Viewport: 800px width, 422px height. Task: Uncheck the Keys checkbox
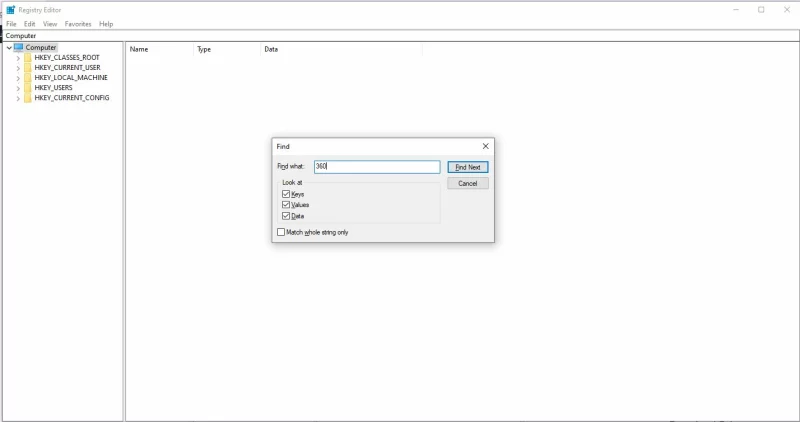(x=286, y=194)
